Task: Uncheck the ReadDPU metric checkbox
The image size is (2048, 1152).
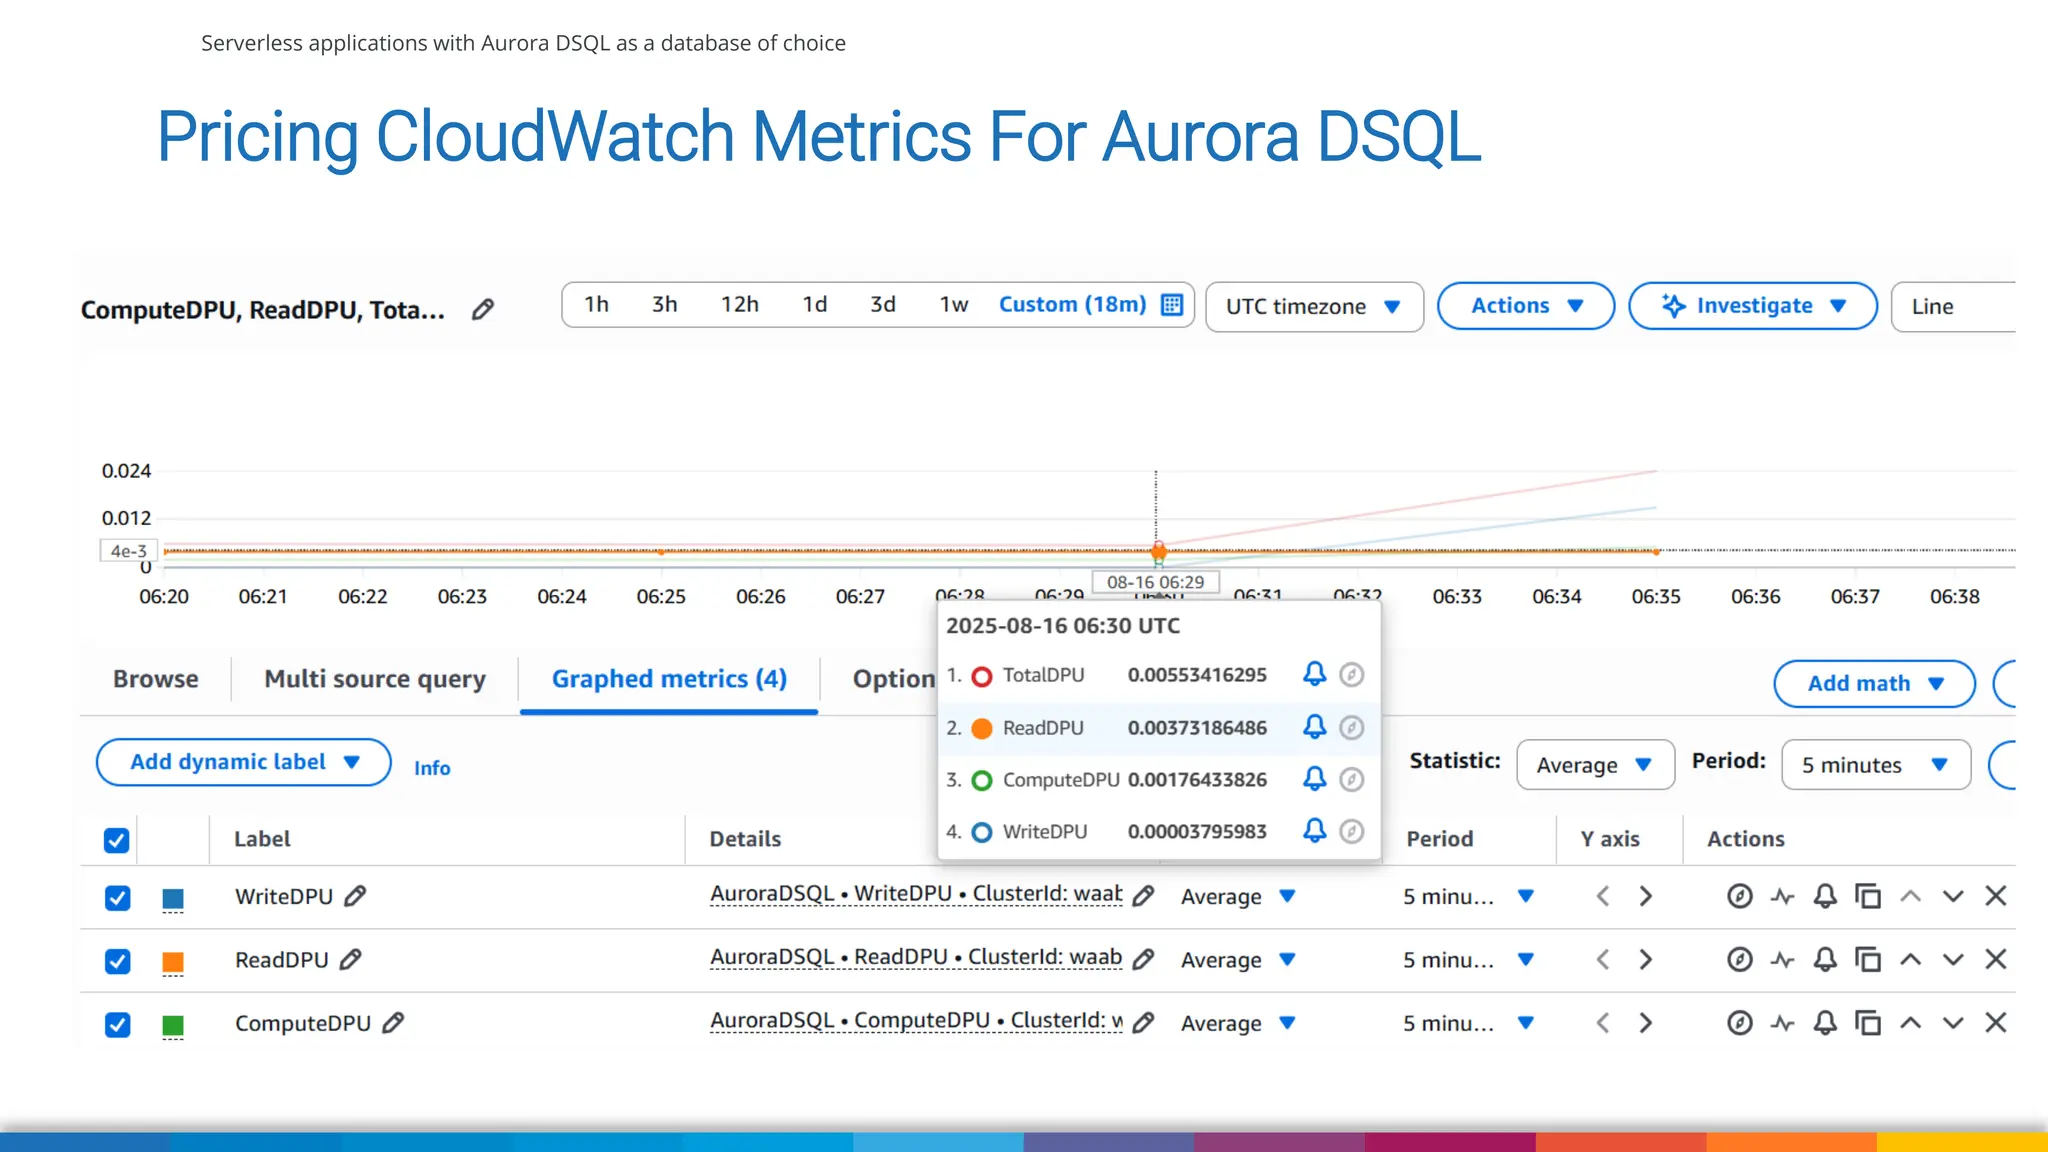Action: pyautogui.click(x=117, y=961)
